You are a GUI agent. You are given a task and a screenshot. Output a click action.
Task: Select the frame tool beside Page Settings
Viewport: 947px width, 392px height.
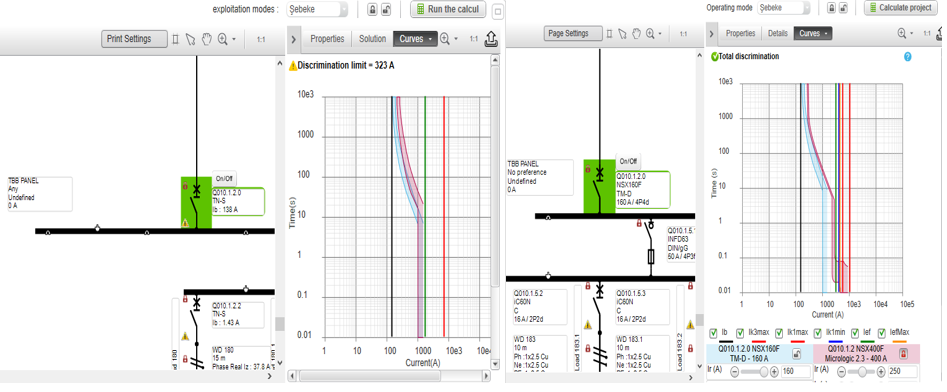(609, 34)
